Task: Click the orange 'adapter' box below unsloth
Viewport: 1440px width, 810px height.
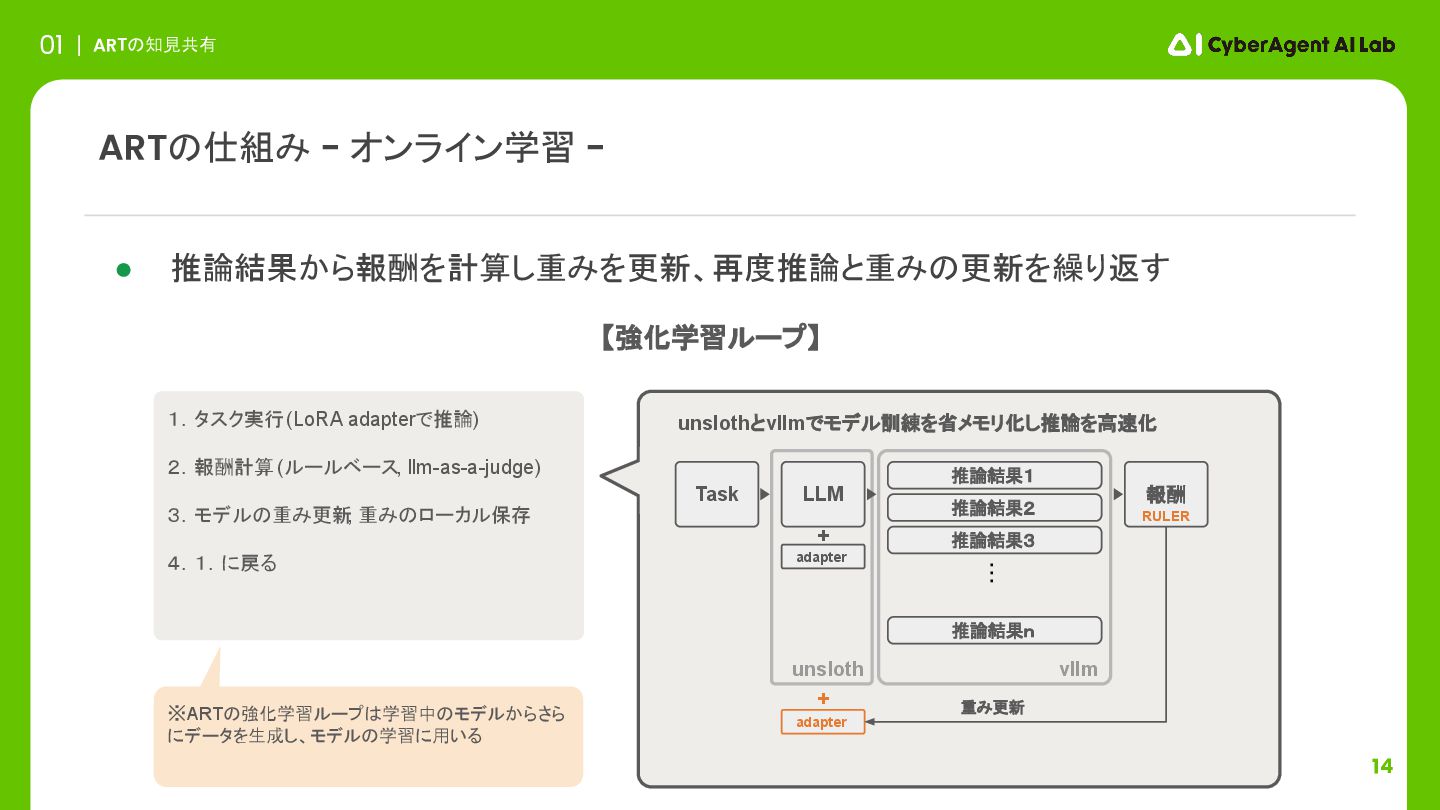Action: pos(823,722)
